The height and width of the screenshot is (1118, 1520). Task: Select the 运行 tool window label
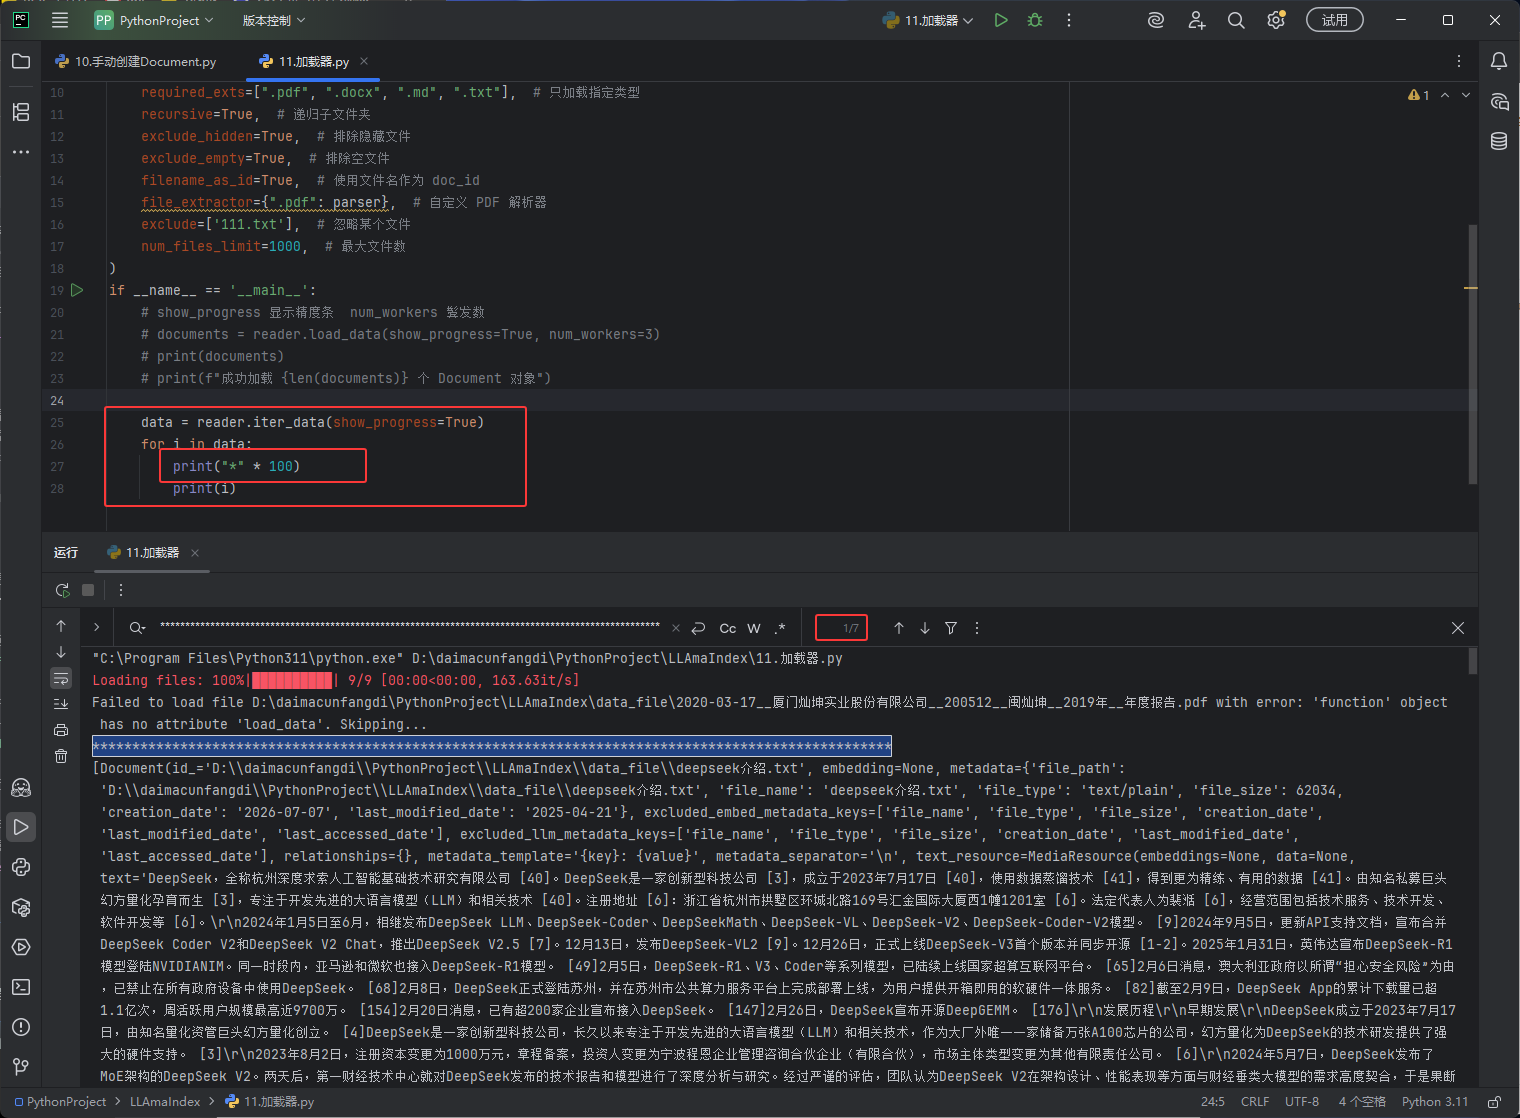point(66,553)
